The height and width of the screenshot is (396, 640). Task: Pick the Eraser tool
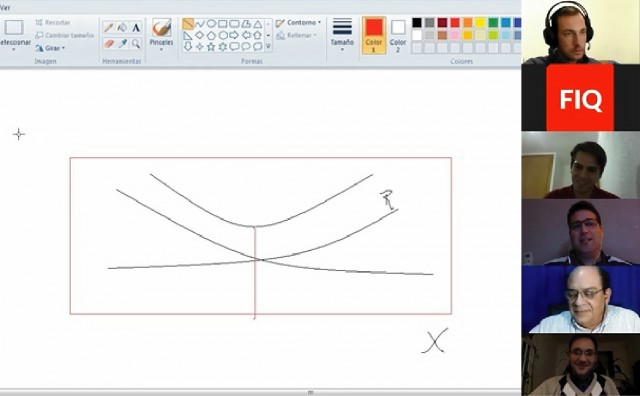coord(109,43)
